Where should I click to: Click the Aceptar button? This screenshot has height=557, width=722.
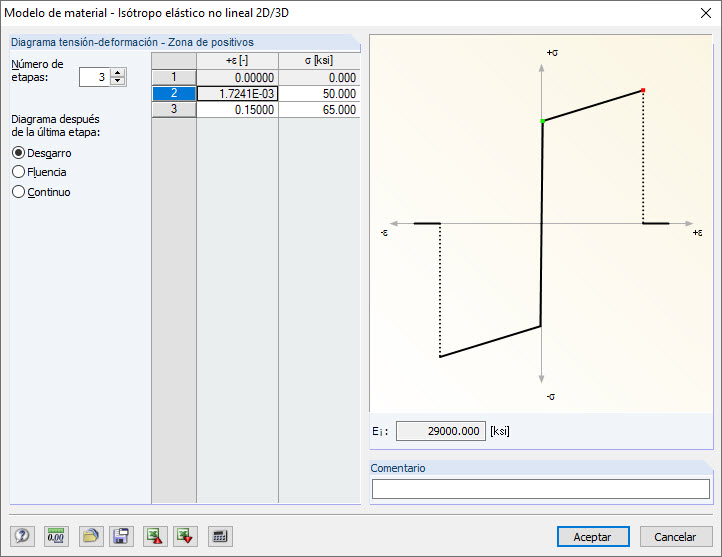tap(593, 537)
